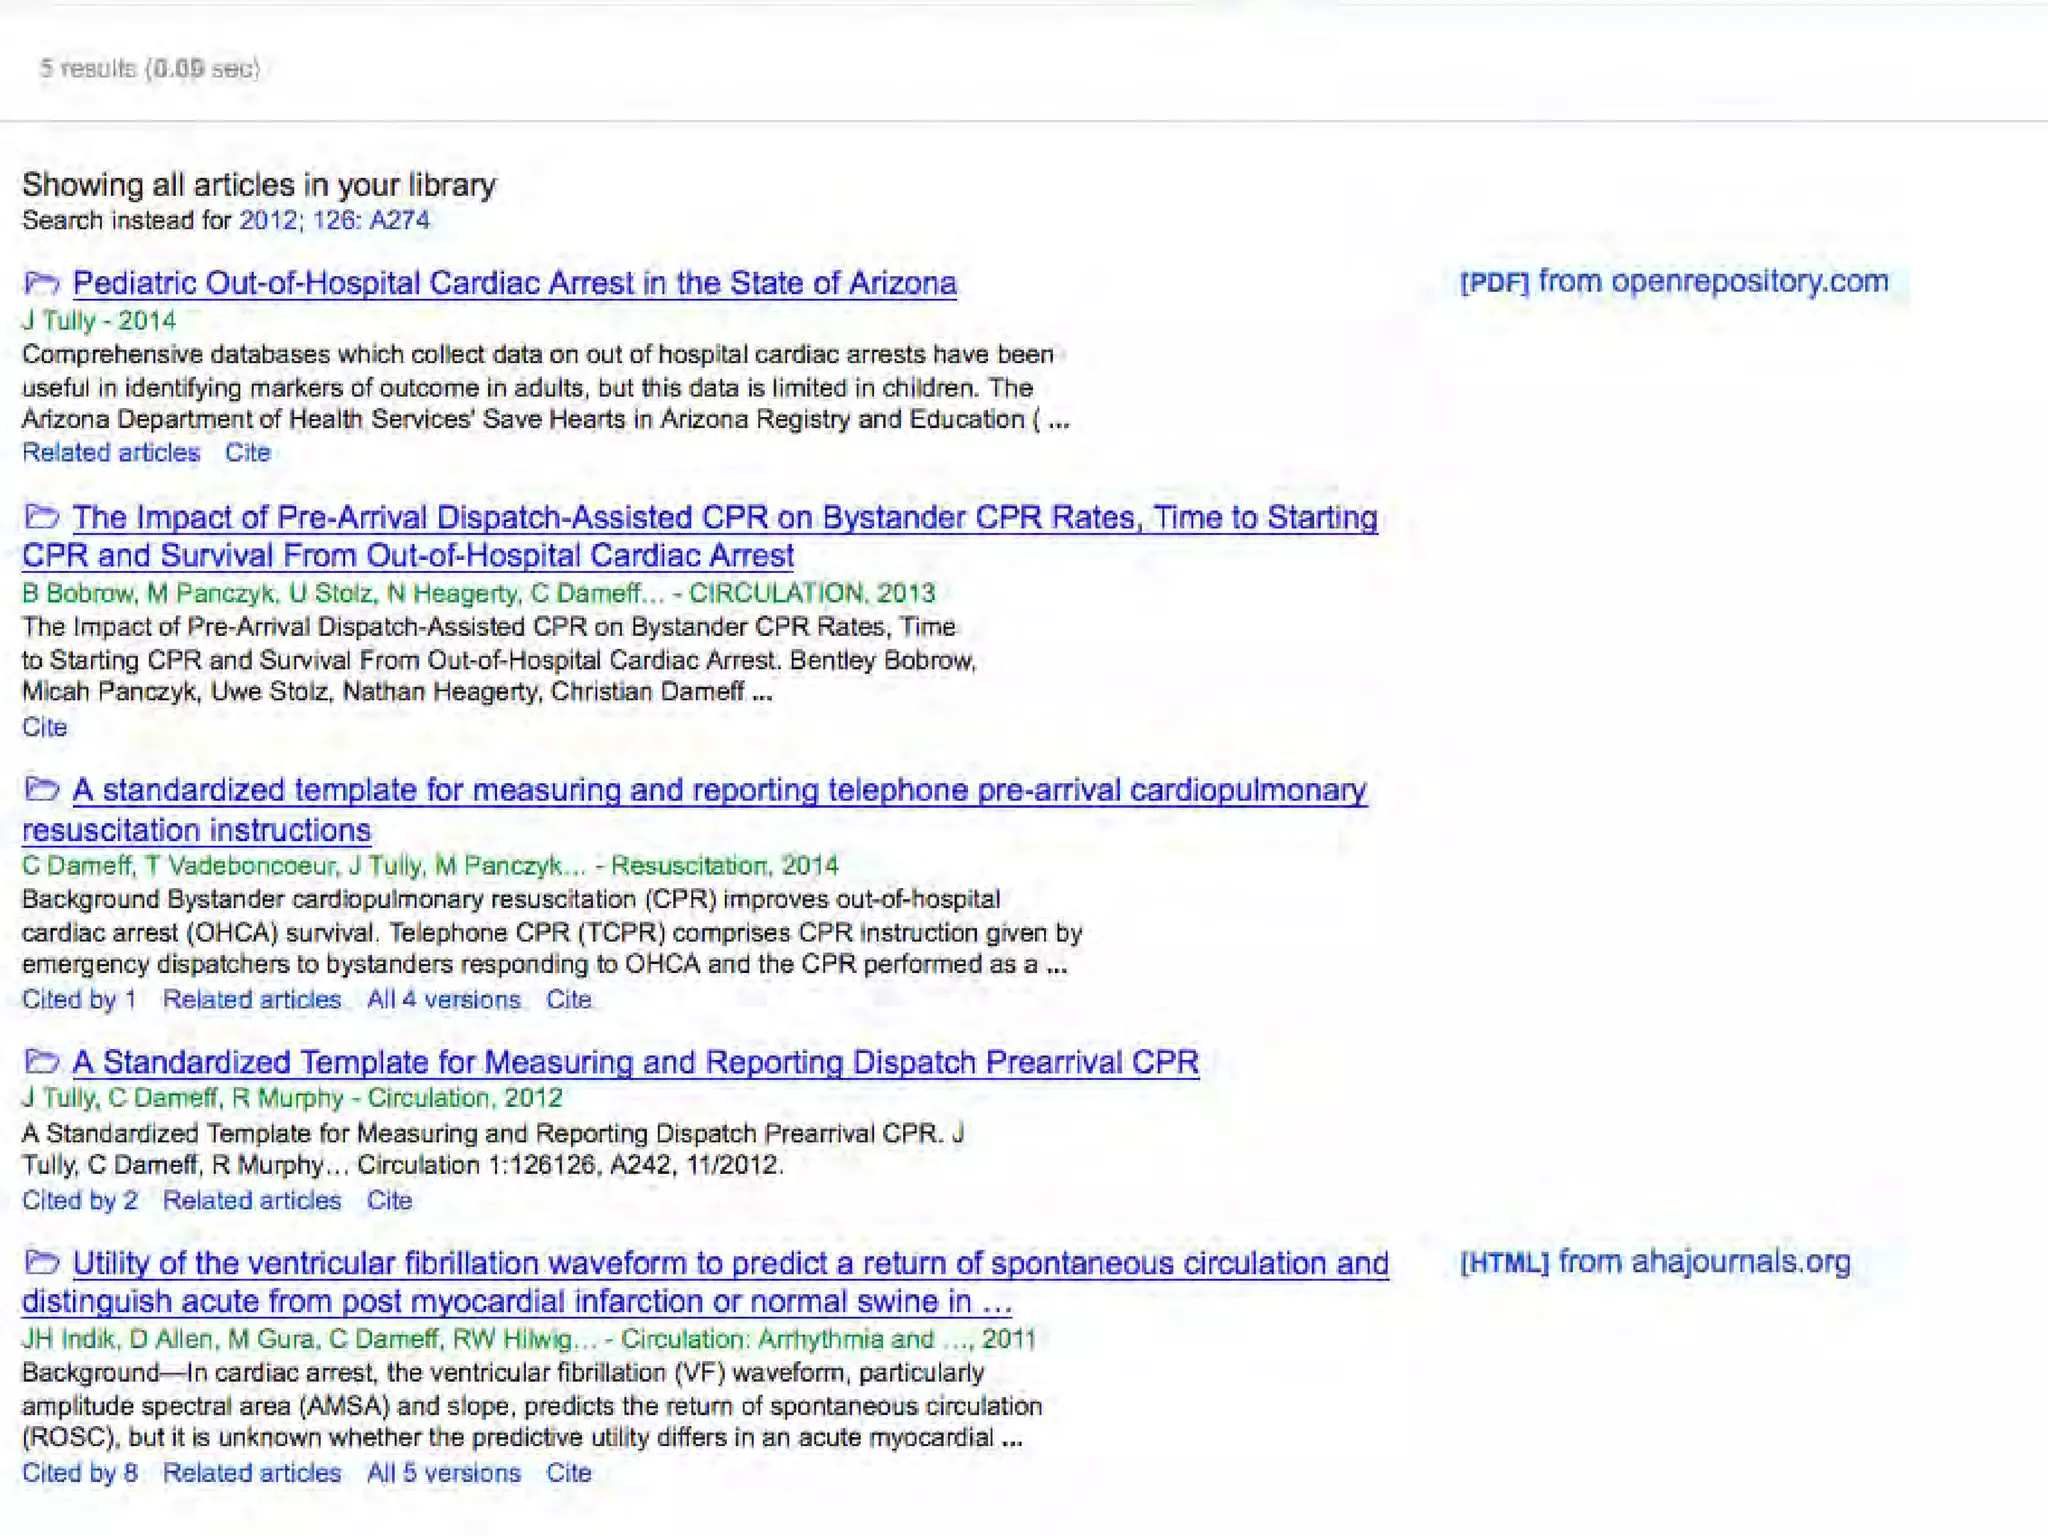Open Utility of ventricular fibrillation waveform article

[730, 1264]
